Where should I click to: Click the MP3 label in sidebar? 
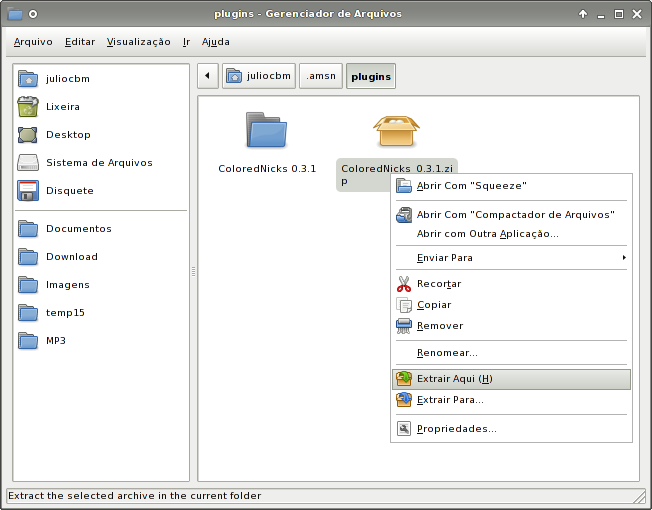(x=56, y=341)
